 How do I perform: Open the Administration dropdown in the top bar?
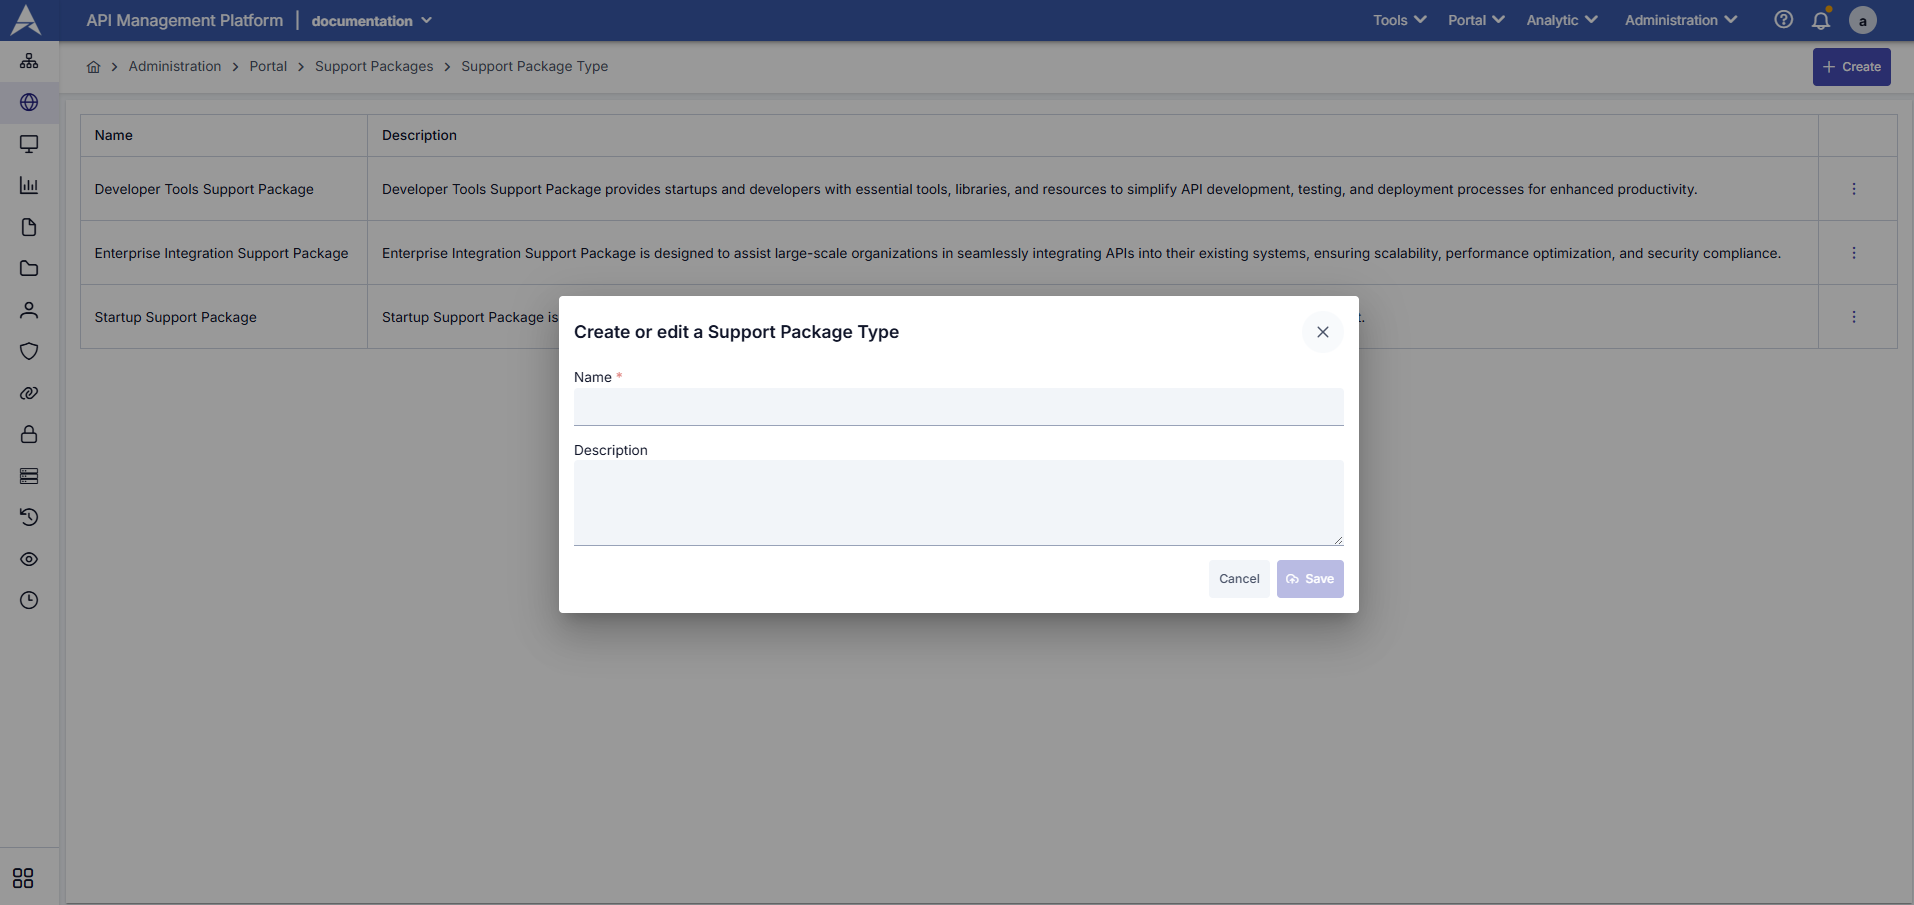(1679, 20)
